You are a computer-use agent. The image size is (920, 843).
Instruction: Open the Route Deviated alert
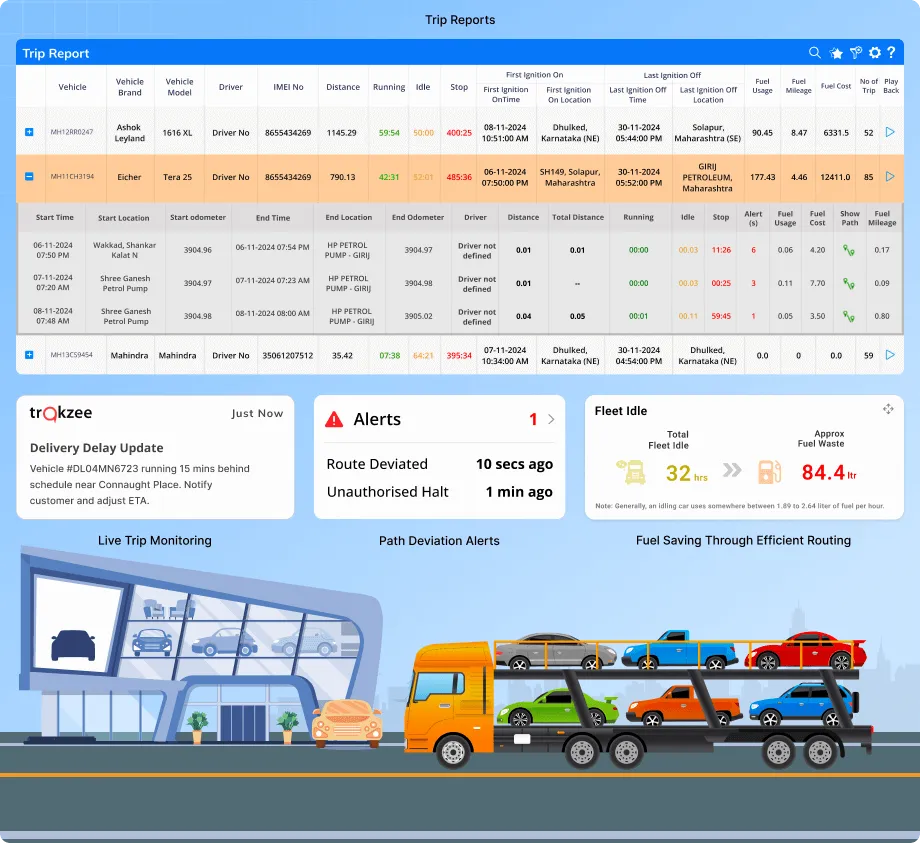point(439,464)
